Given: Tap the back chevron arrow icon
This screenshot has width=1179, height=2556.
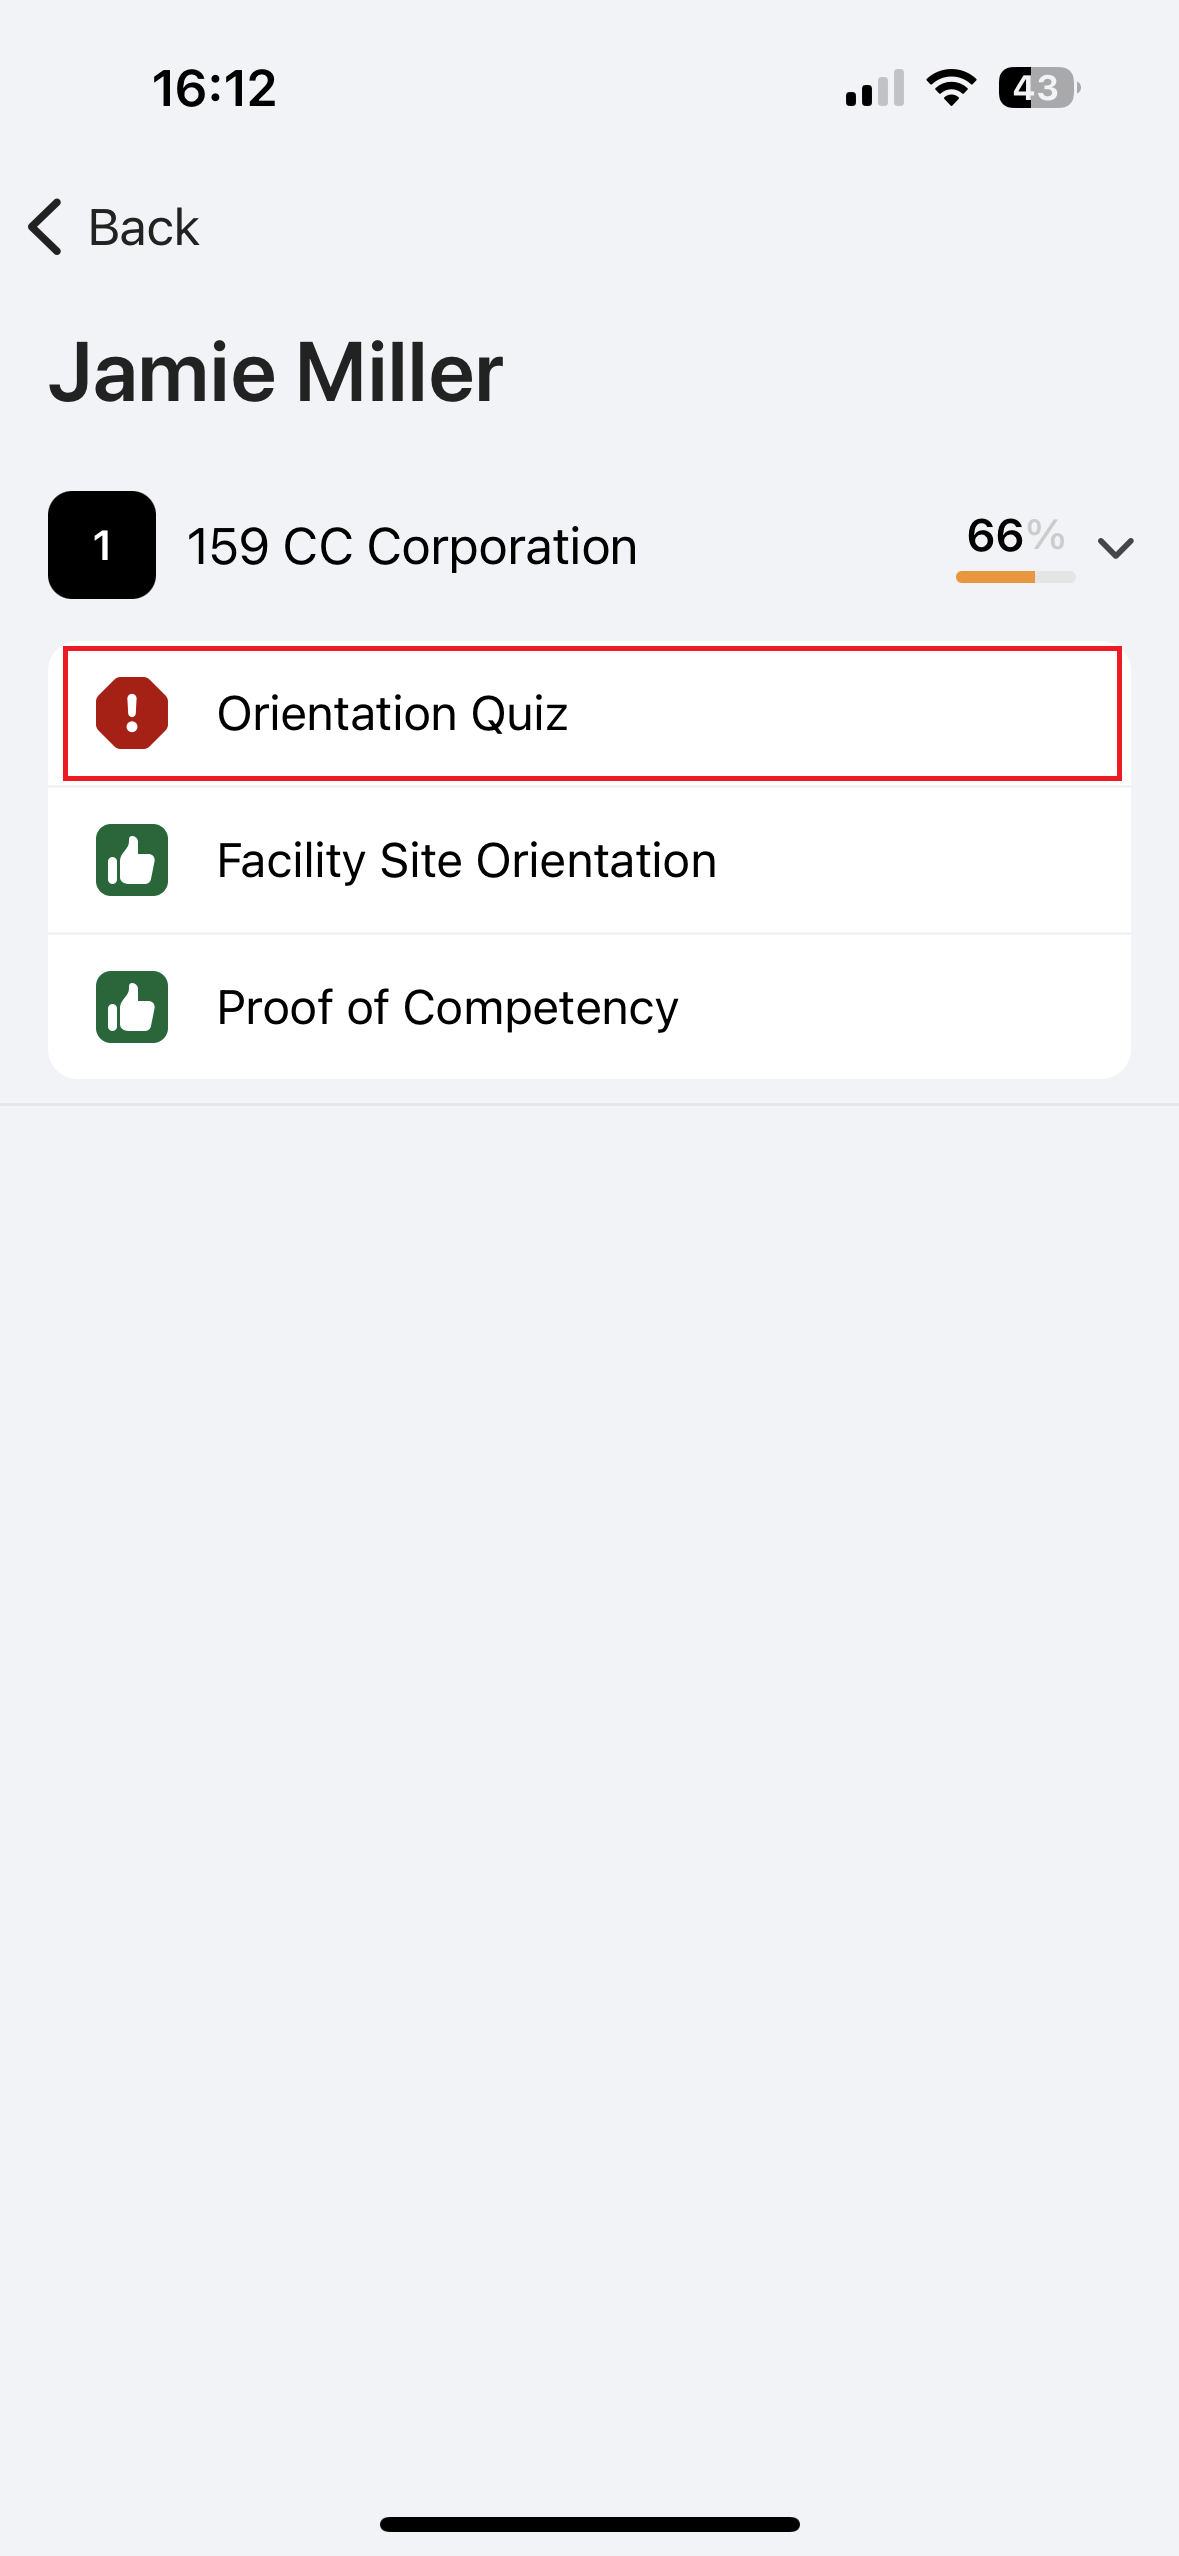Looking at the screenshot, I should [x=46, y=227].
